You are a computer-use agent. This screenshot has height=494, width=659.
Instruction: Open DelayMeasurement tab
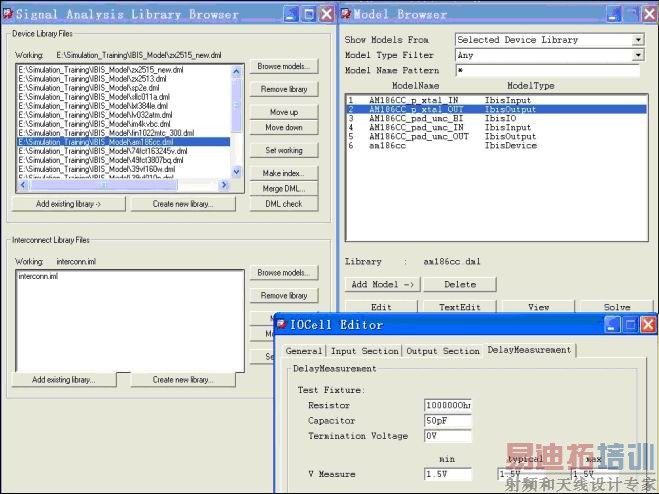(x=529, y=350)
